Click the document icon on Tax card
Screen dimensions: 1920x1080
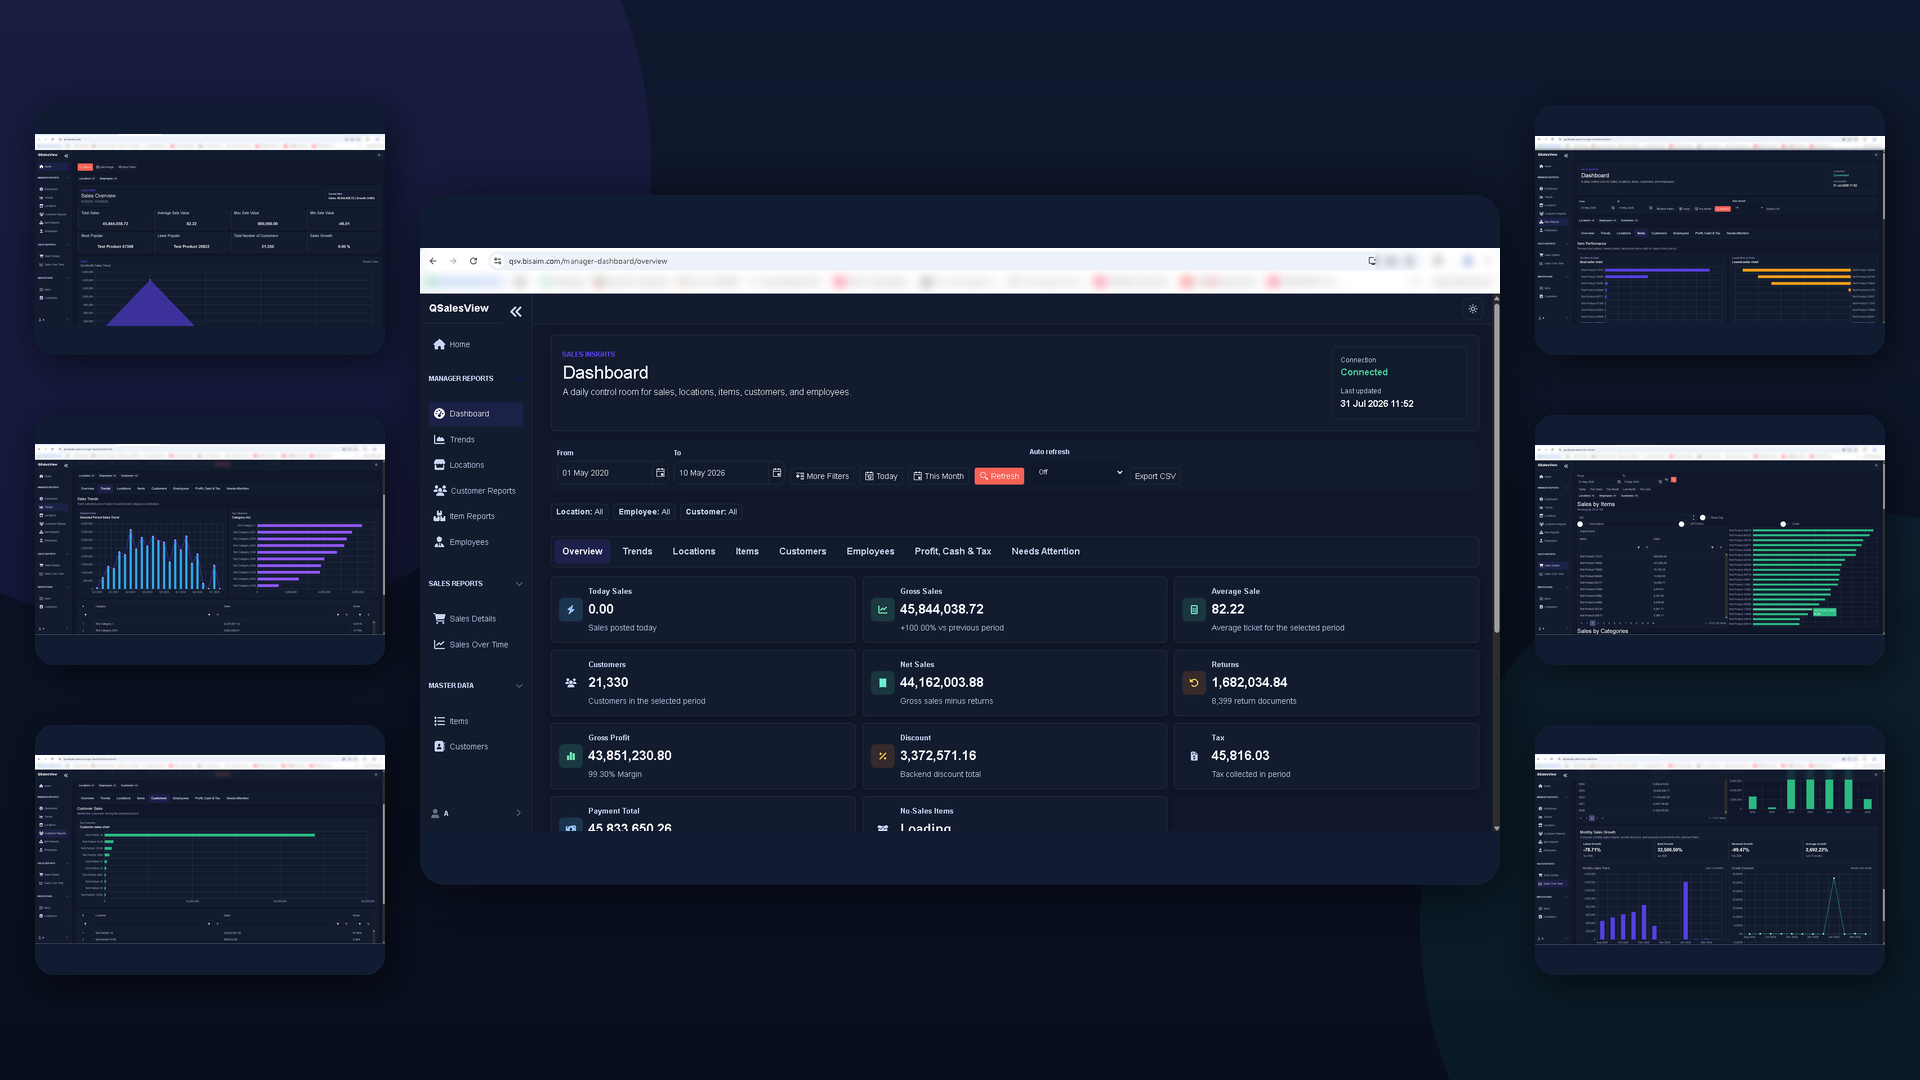click(x=1194, y=756)
